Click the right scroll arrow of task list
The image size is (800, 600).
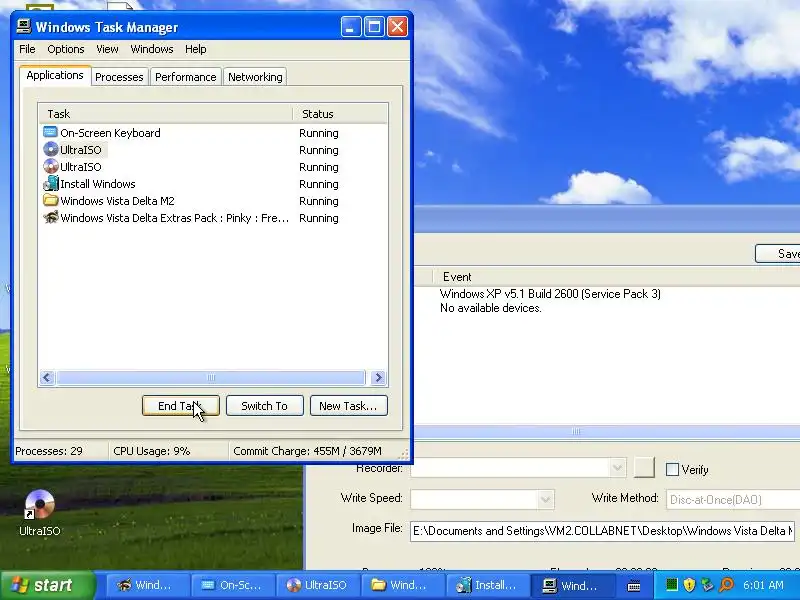point(379,378)
